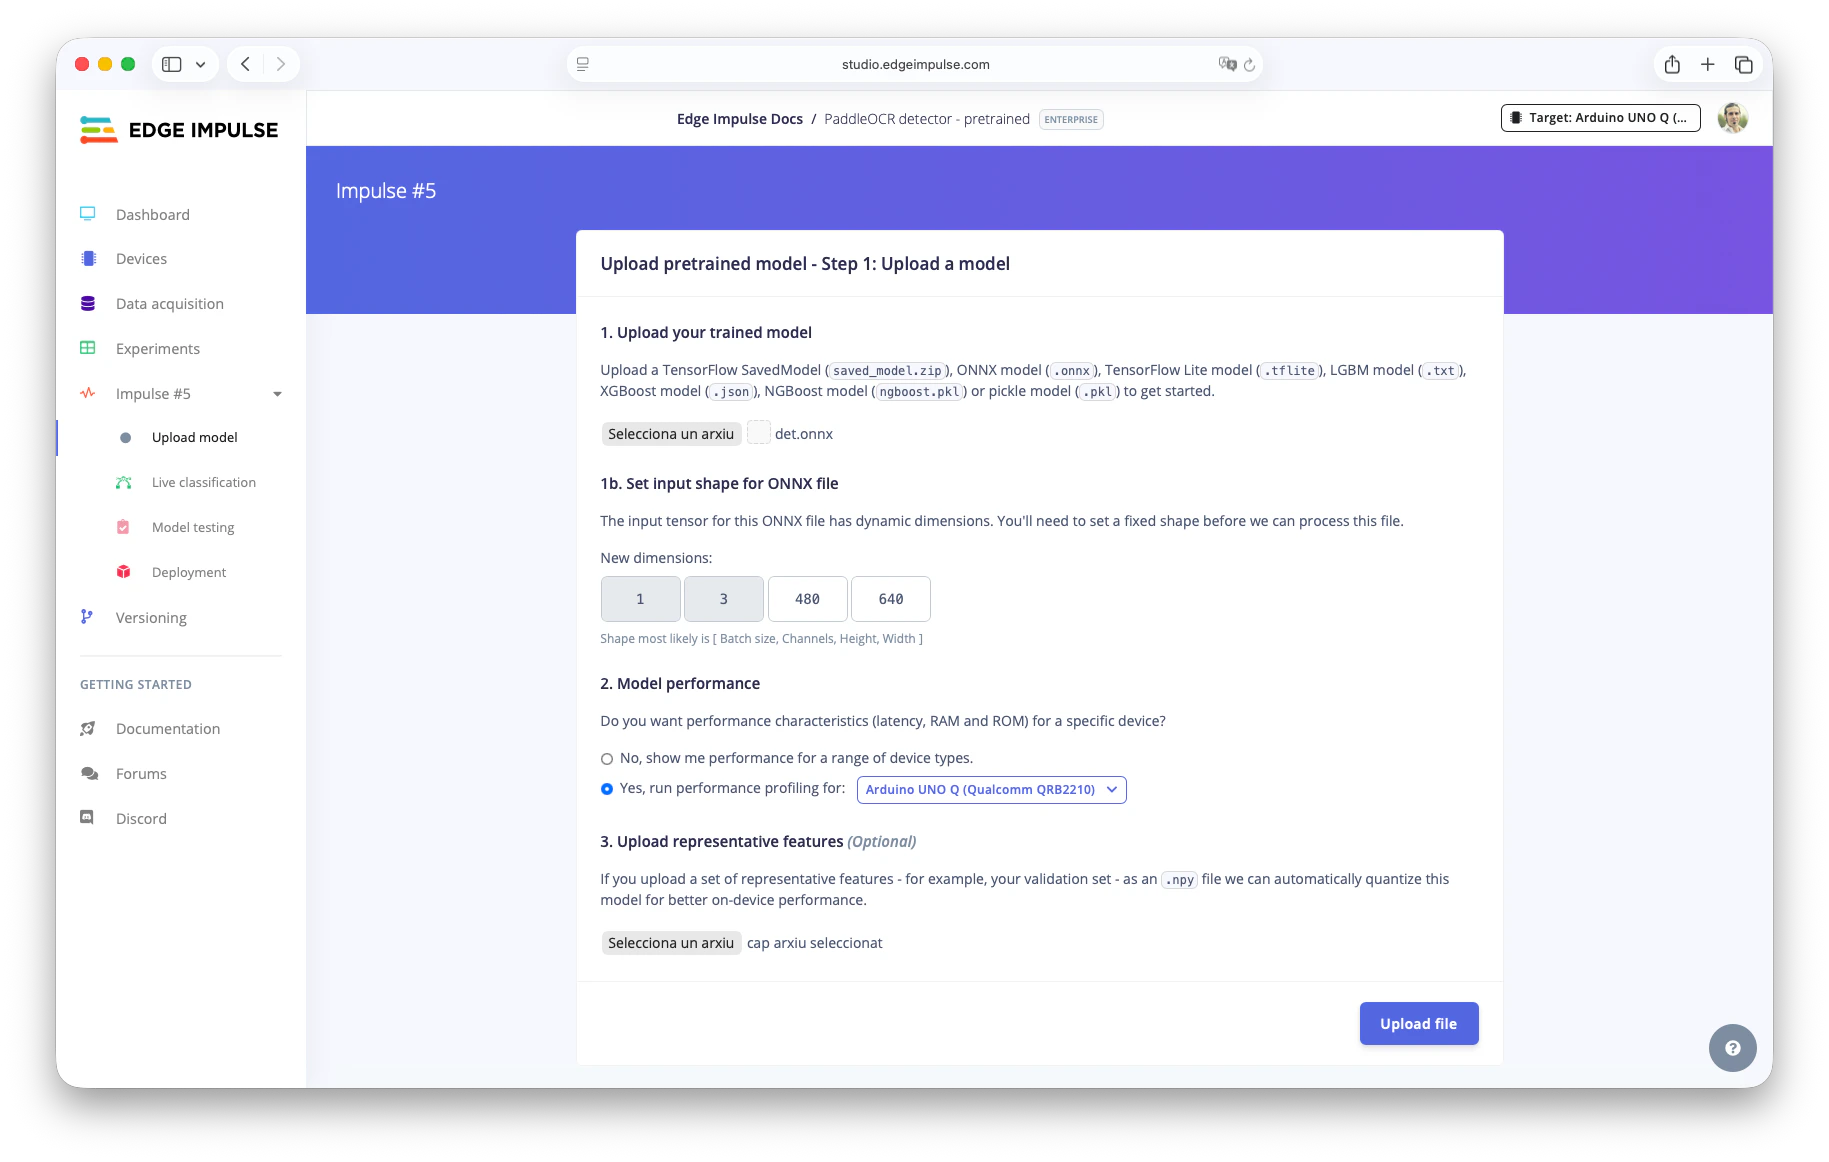The width and height of the screenshot is (1829, 1162).
Task: Open the Discord link
Action: (141, 819)
